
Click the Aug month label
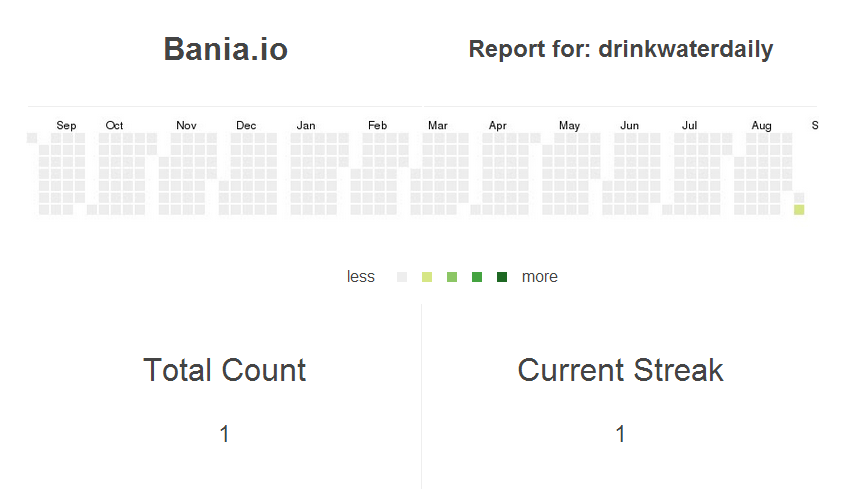pos(761,126)
